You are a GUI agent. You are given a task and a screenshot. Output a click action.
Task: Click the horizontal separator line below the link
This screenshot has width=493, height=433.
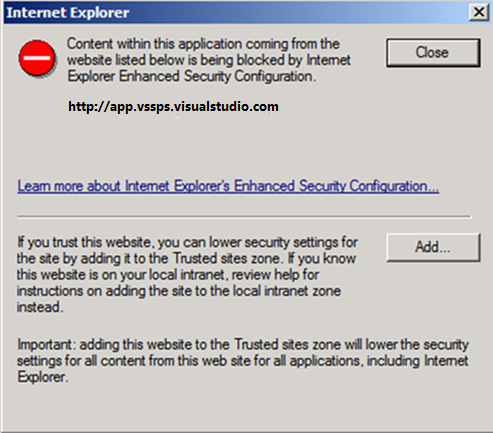244,217
